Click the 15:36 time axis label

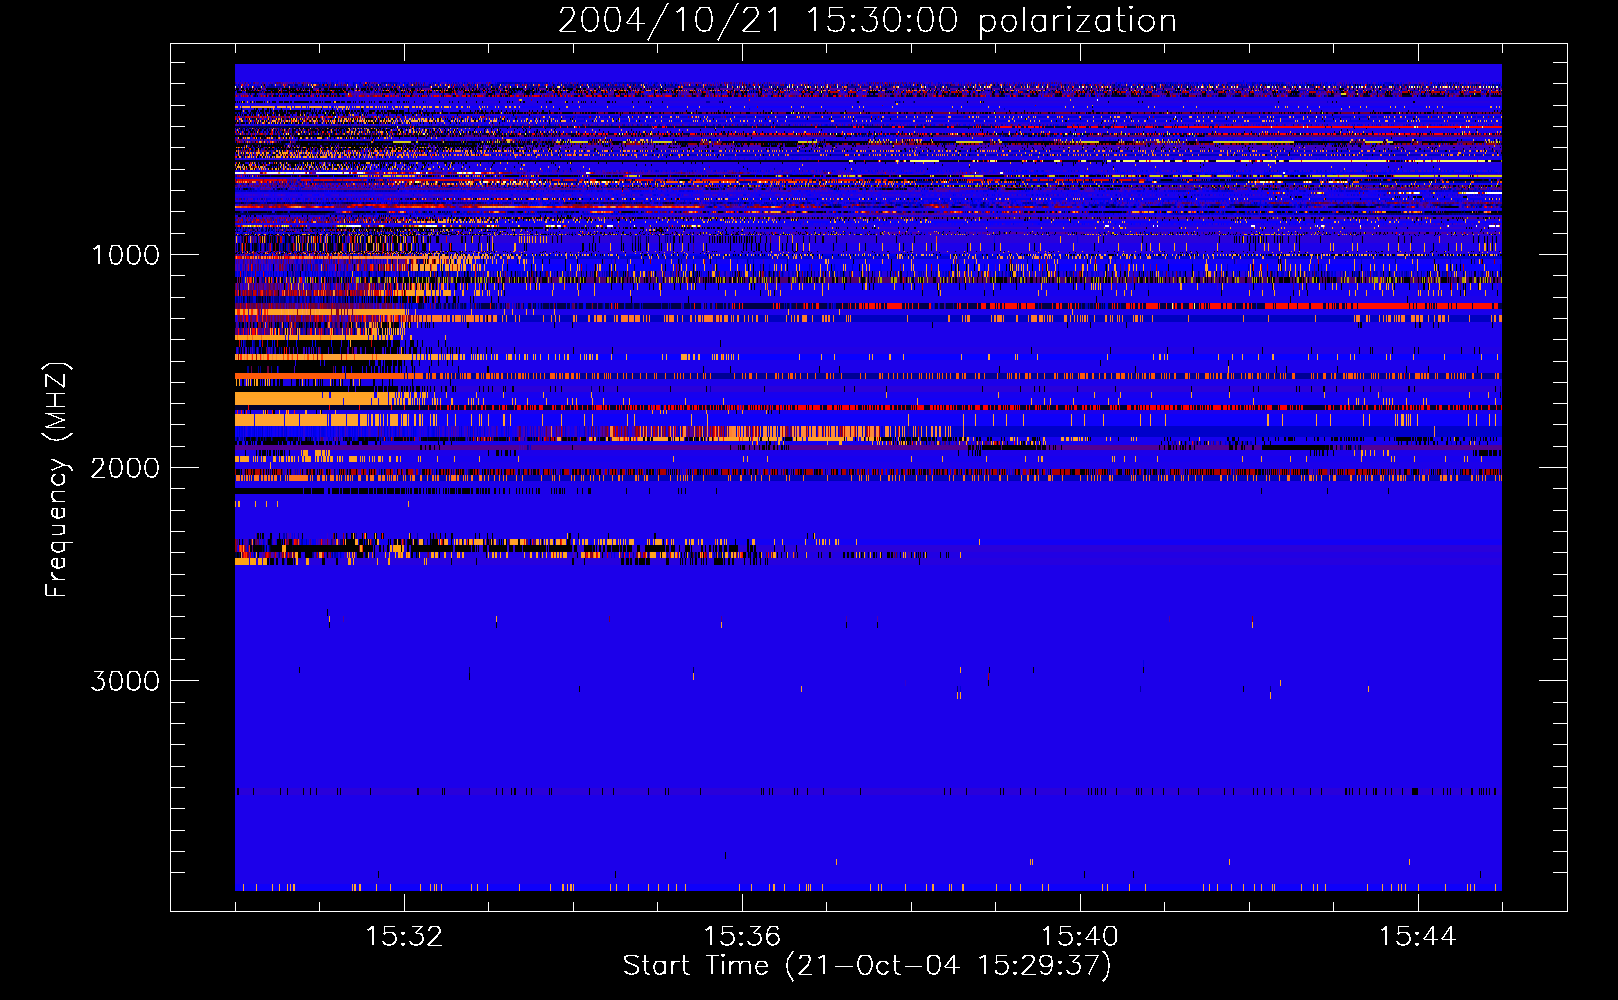tap(742, 937)
